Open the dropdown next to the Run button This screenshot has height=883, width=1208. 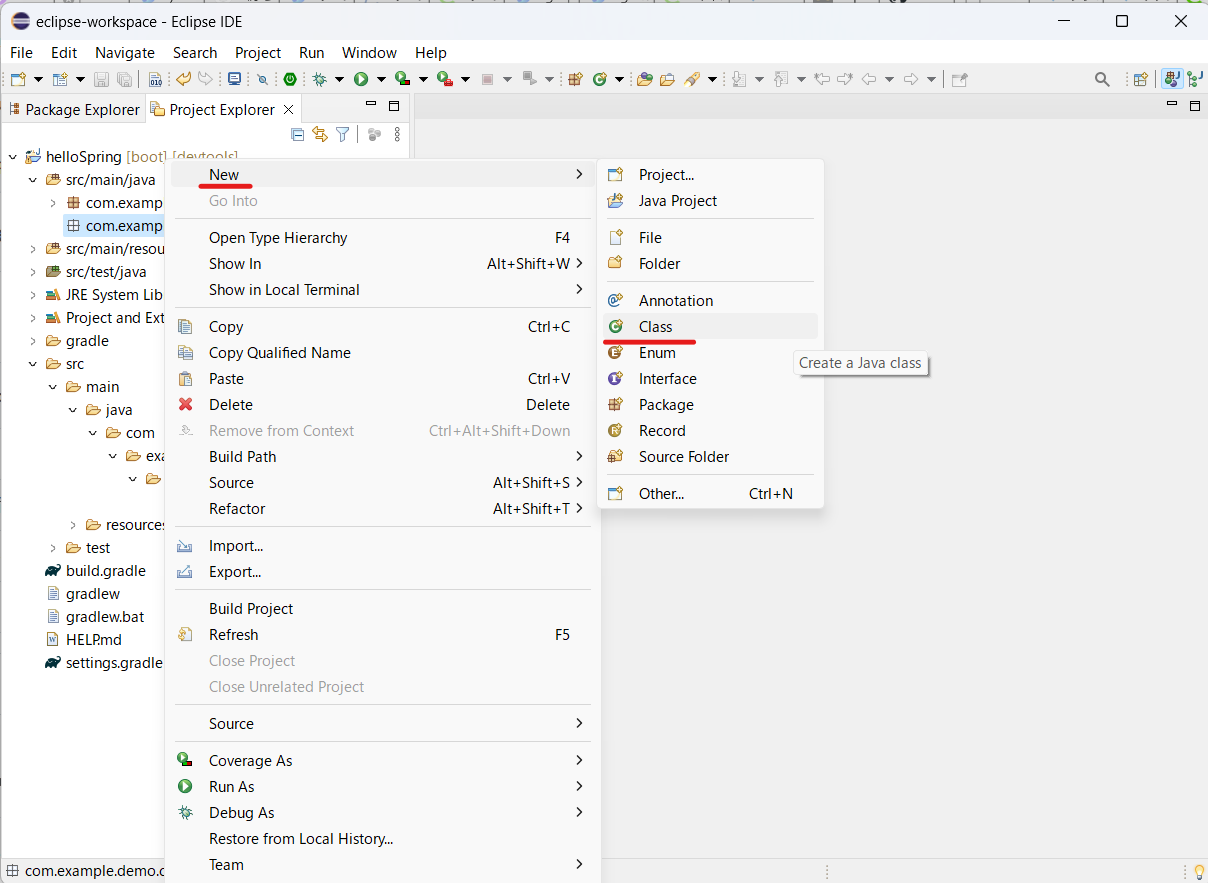[x=382, y=78]
